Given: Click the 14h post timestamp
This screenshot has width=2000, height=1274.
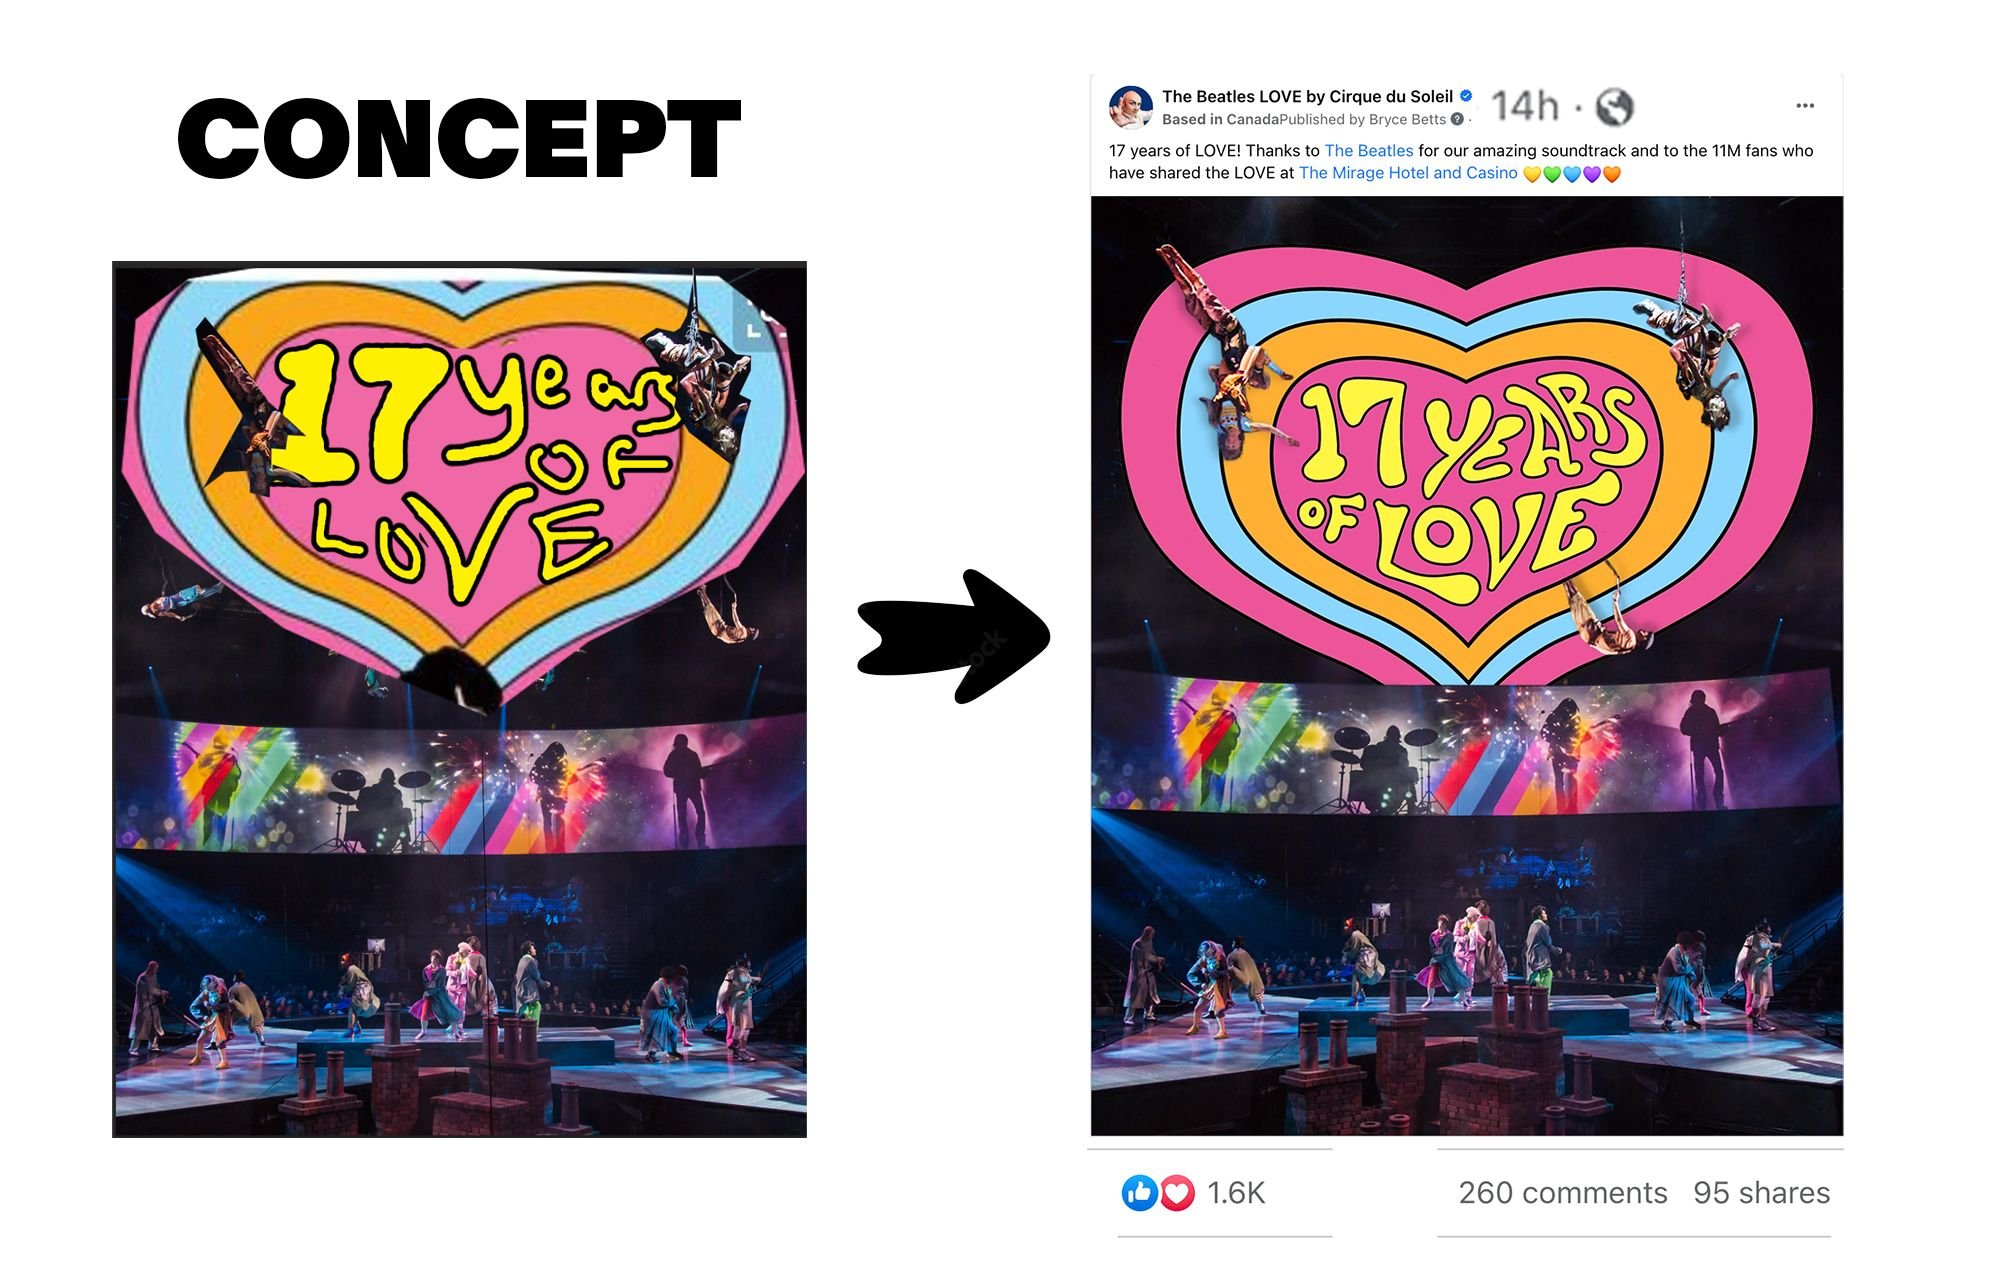Looking at the screenshot, I should (x=1525, y=106).
